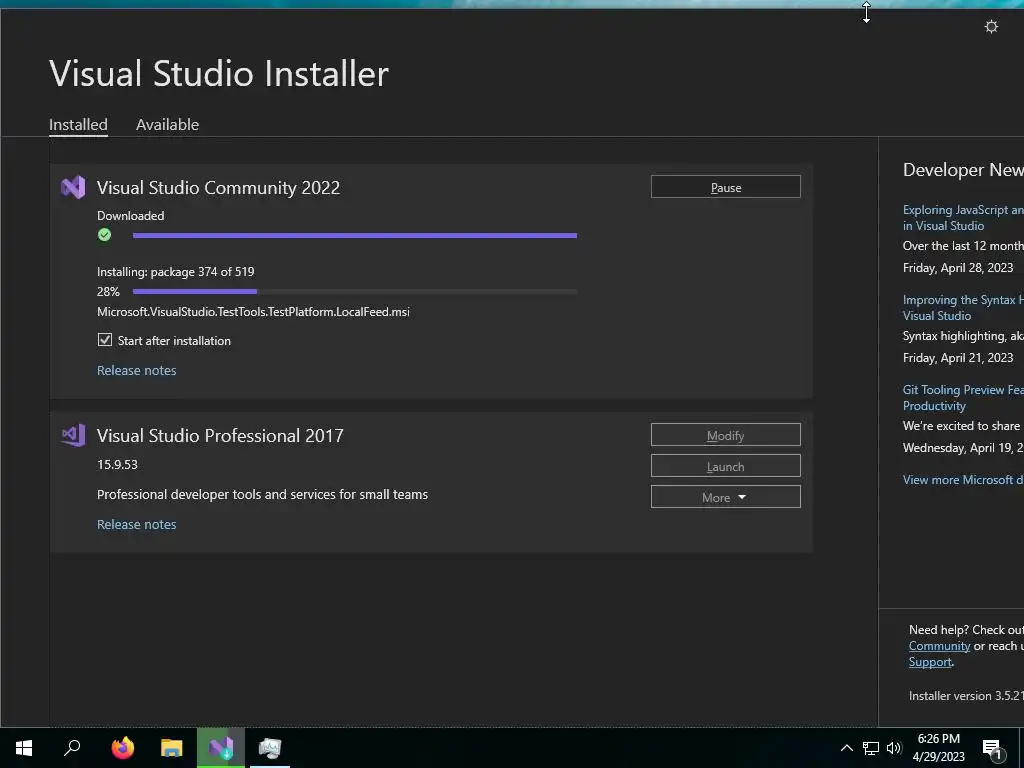Click the Developer News heading

point(963,170)
